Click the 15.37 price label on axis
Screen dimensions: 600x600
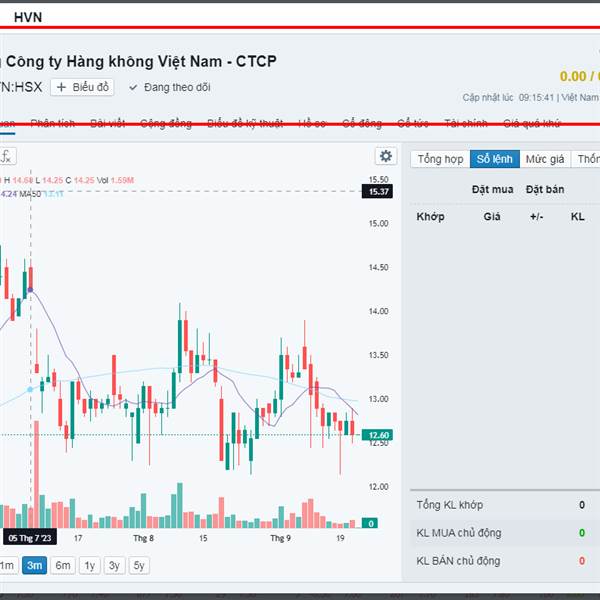click(x=379, y=191)
